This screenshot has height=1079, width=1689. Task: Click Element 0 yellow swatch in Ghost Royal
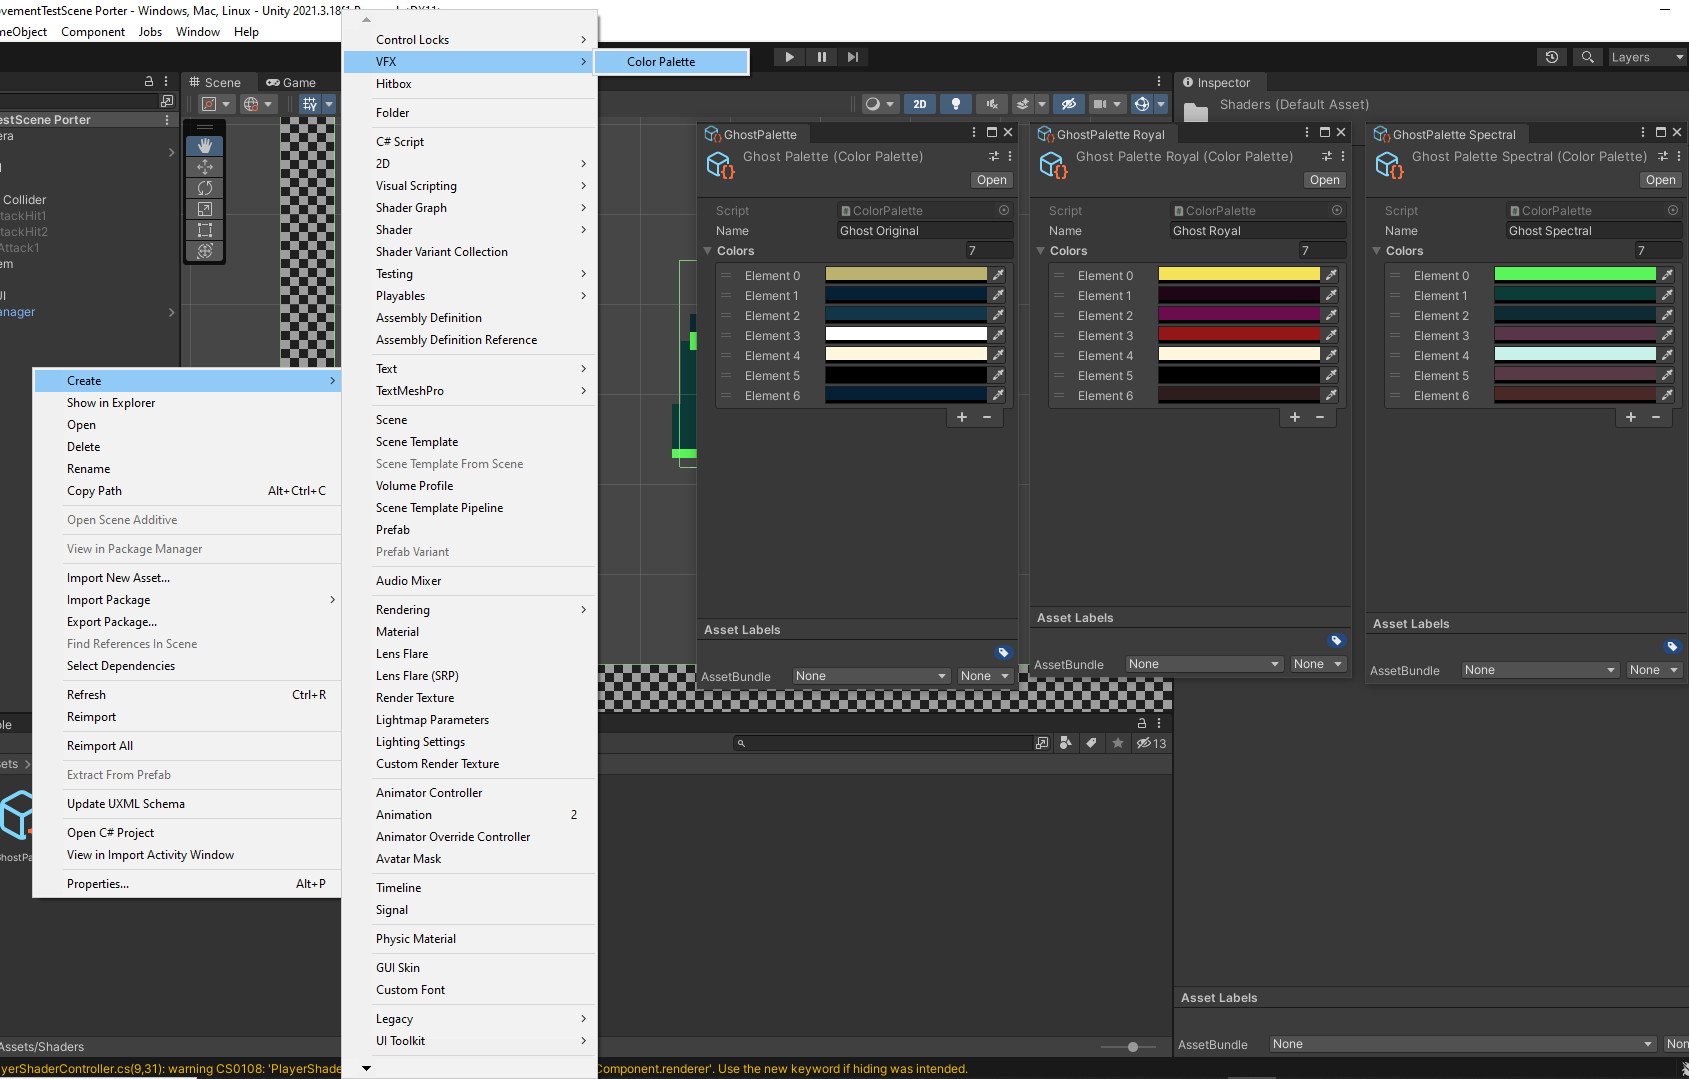tap(1238, 275)
